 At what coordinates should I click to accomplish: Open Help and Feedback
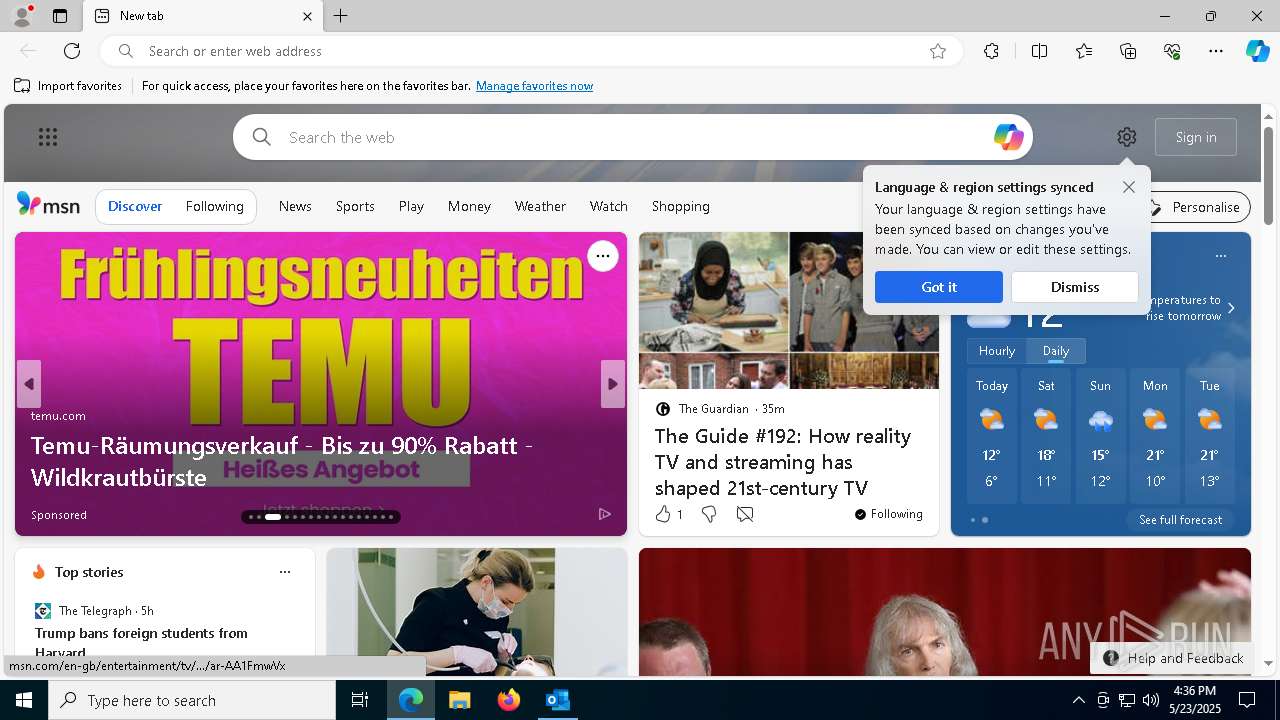(1172, 658)
